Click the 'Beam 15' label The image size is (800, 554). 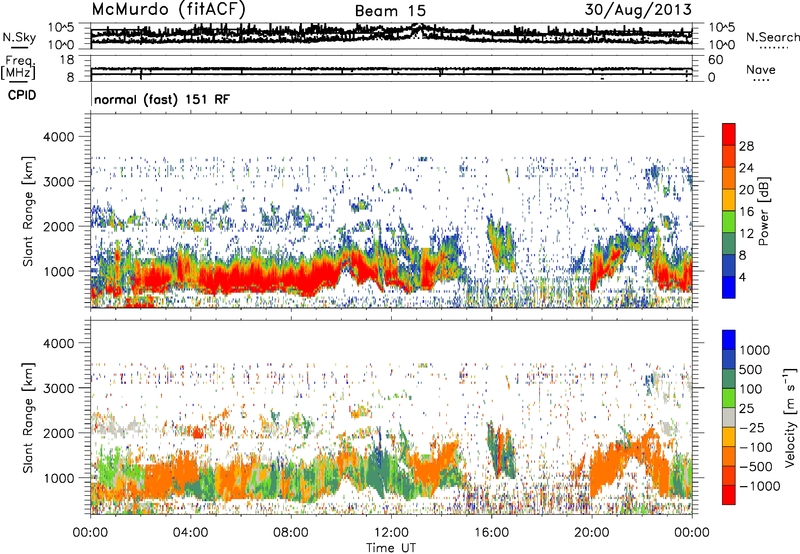[390, 11]
